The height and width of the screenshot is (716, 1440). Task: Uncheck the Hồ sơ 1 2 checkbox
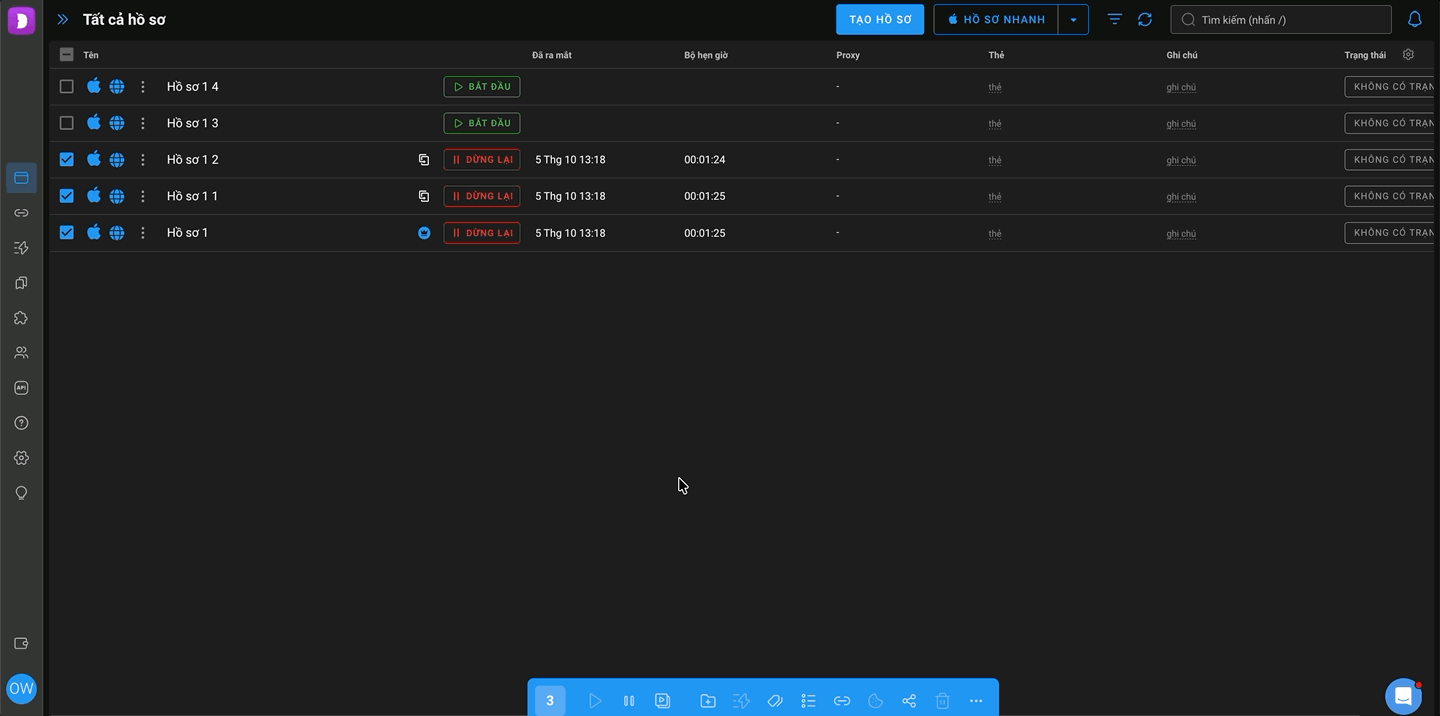(x=67, y=160)
